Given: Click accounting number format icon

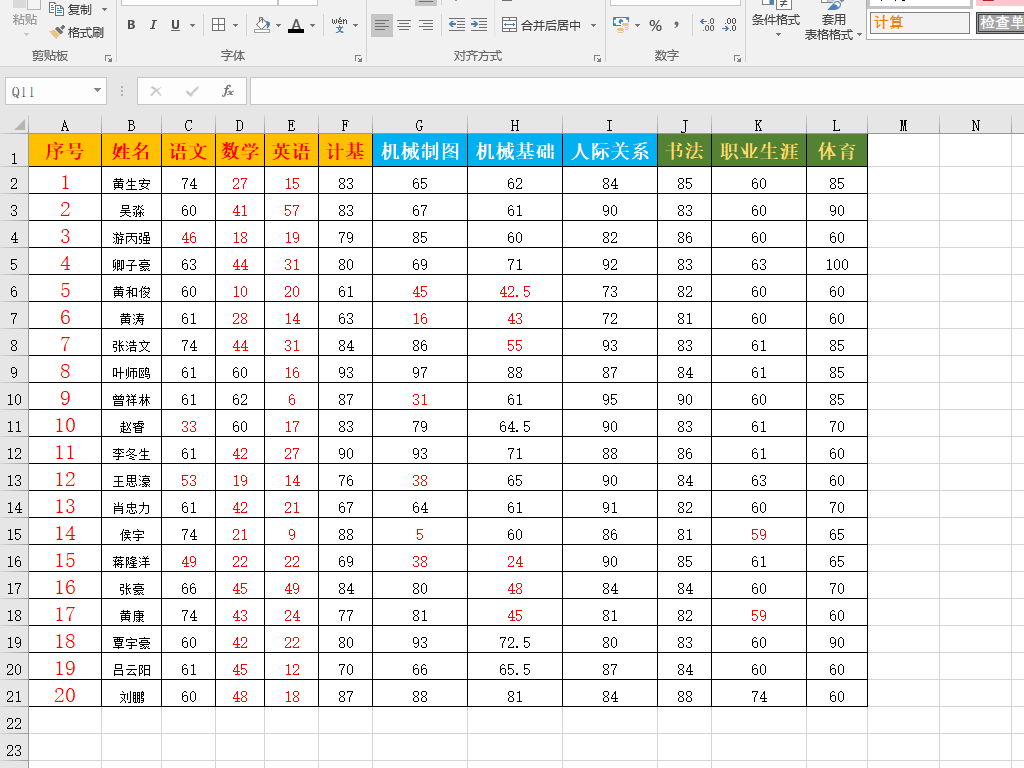Looking at the screenshot, I should [621, 25].
